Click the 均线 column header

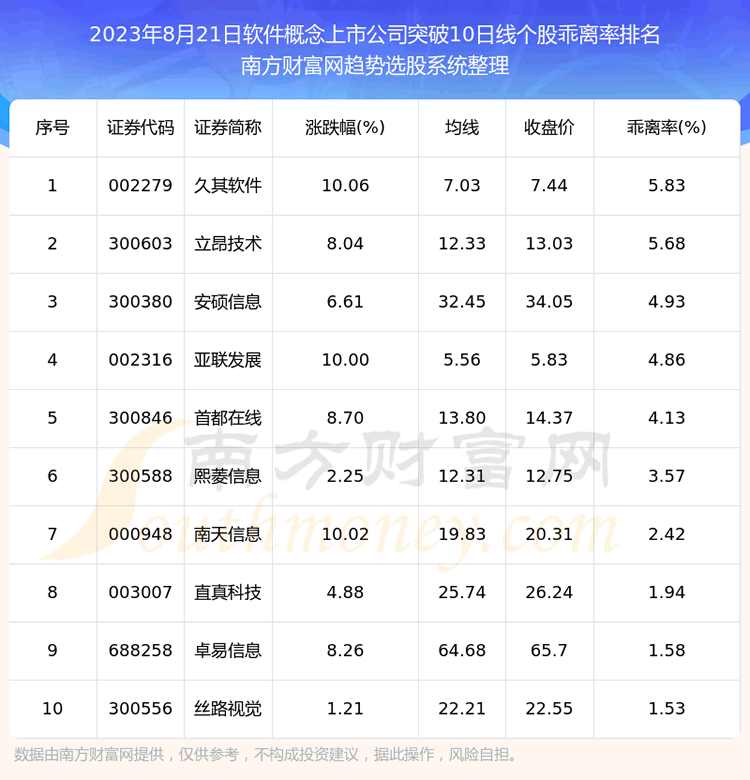pos(462,128)
